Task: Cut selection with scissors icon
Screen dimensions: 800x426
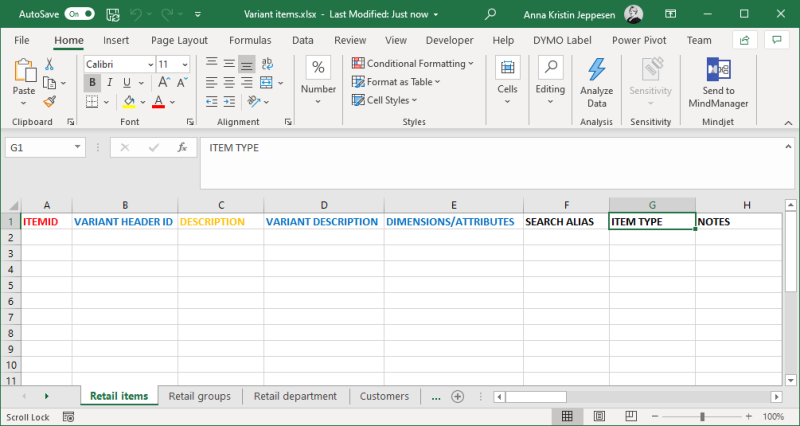Action: pyautogui.click(x=49, y=64)
